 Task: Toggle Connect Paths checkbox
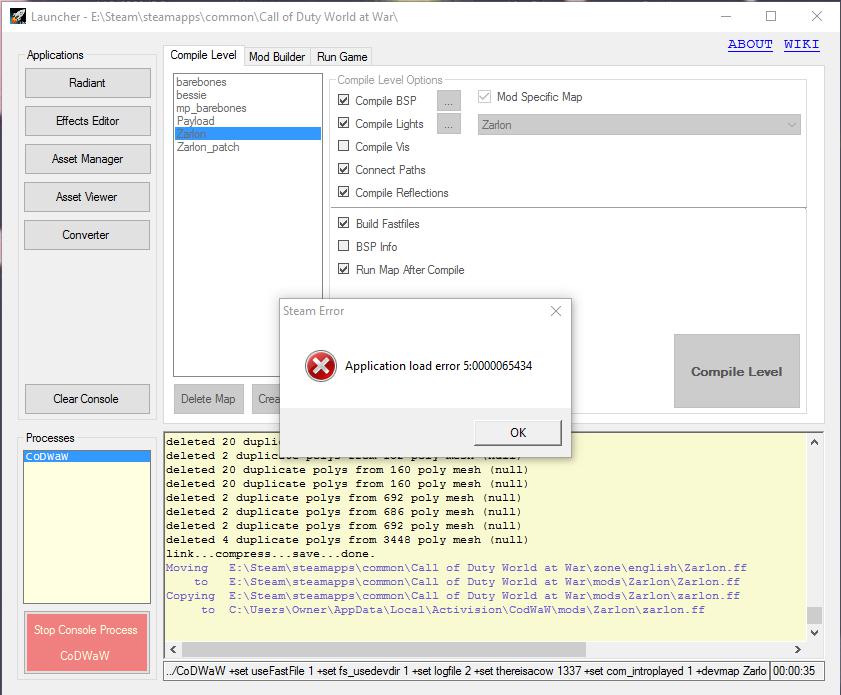tap(344, 169)
